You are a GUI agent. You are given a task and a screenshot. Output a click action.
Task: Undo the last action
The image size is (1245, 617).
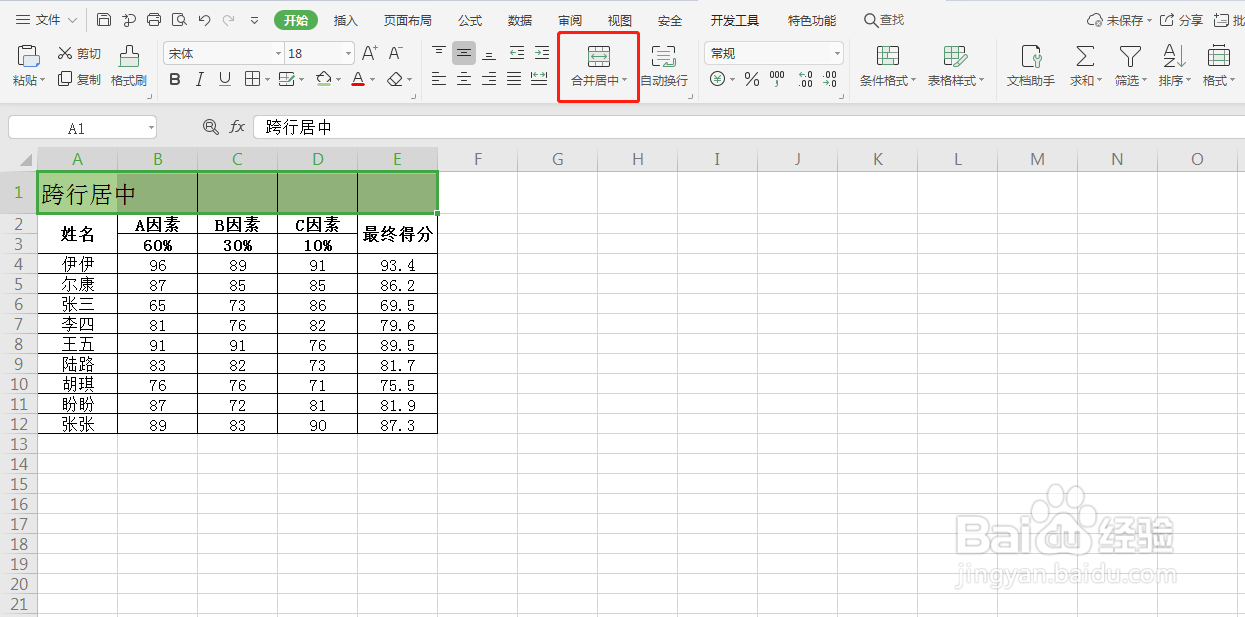tap(204, 20)
